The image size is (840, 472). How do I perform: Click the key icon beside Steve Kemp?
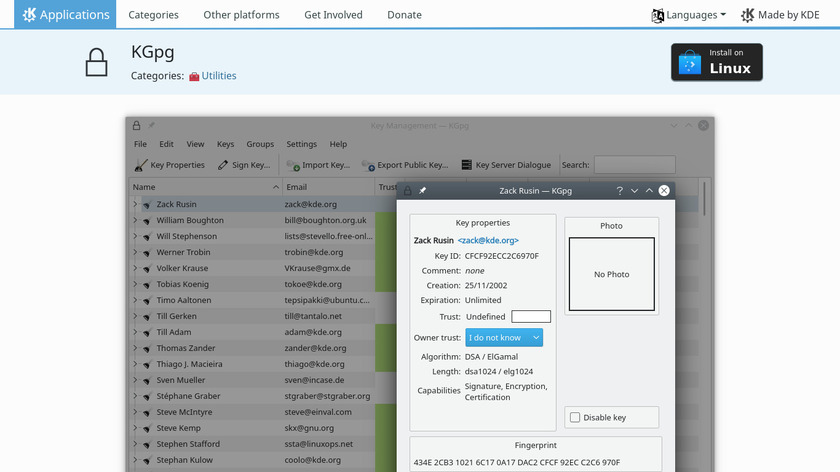coord(147,429)
